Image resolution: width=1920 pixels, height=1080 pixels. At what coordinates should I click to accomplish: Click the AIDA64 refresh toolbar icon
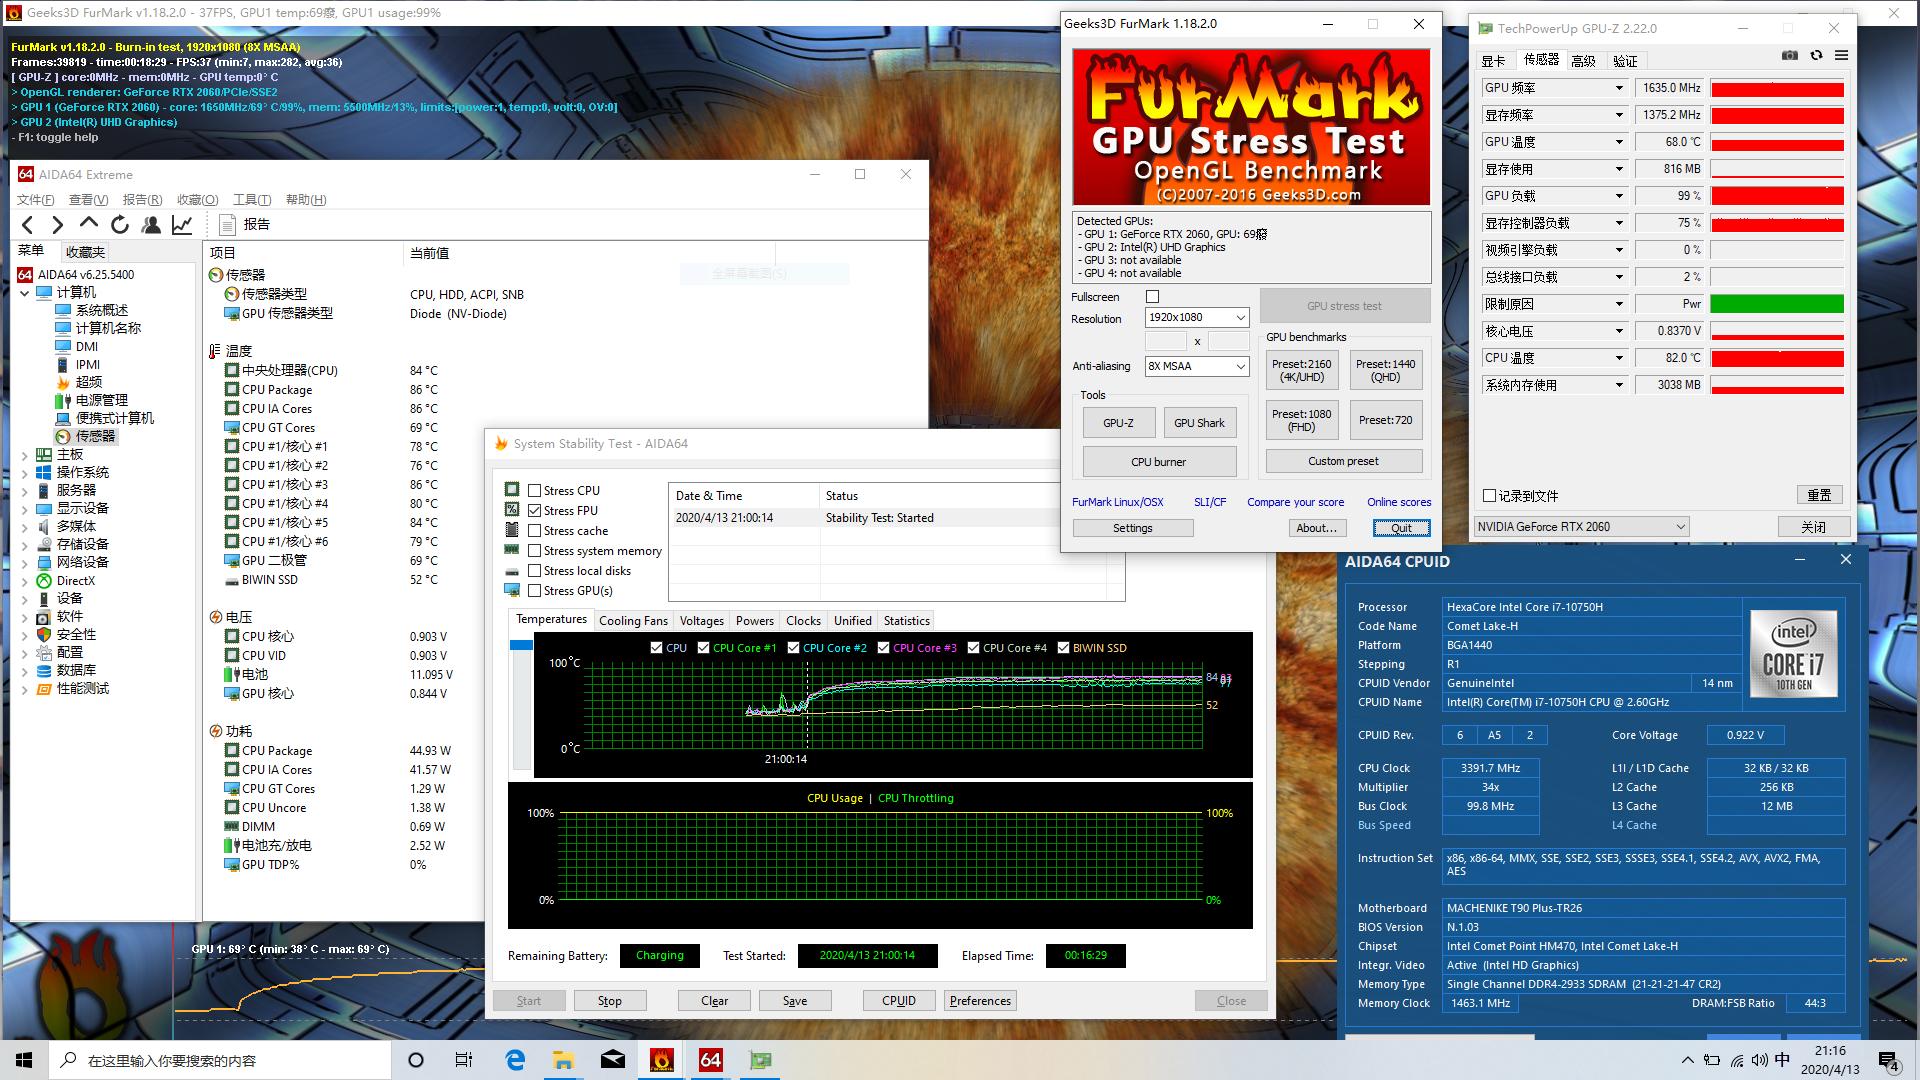120,225
